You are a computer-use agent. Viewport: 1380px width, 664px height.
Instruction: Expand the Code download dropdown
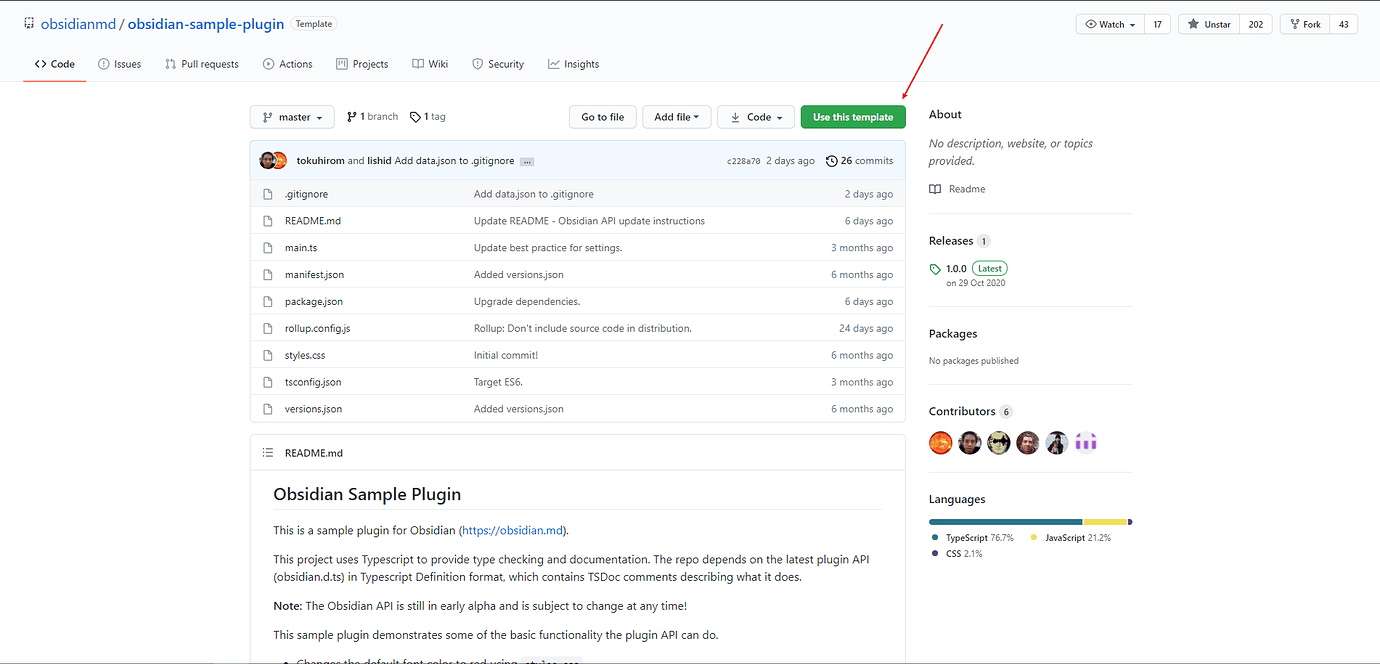coord(756,117)
